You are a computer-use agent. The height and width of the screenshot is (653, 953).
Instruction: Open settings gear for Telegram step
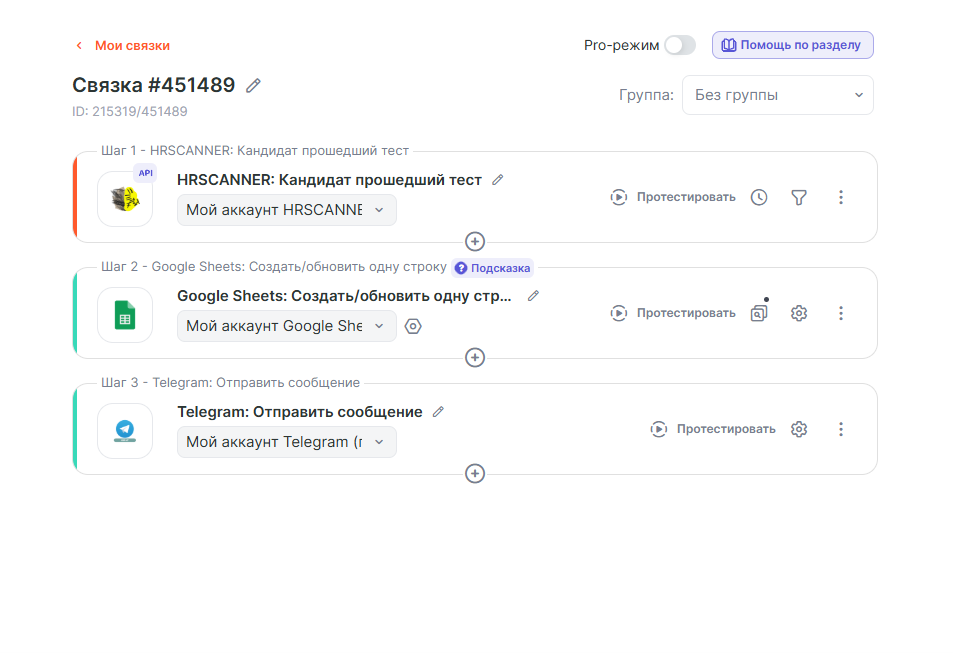(x=798, y=430)
